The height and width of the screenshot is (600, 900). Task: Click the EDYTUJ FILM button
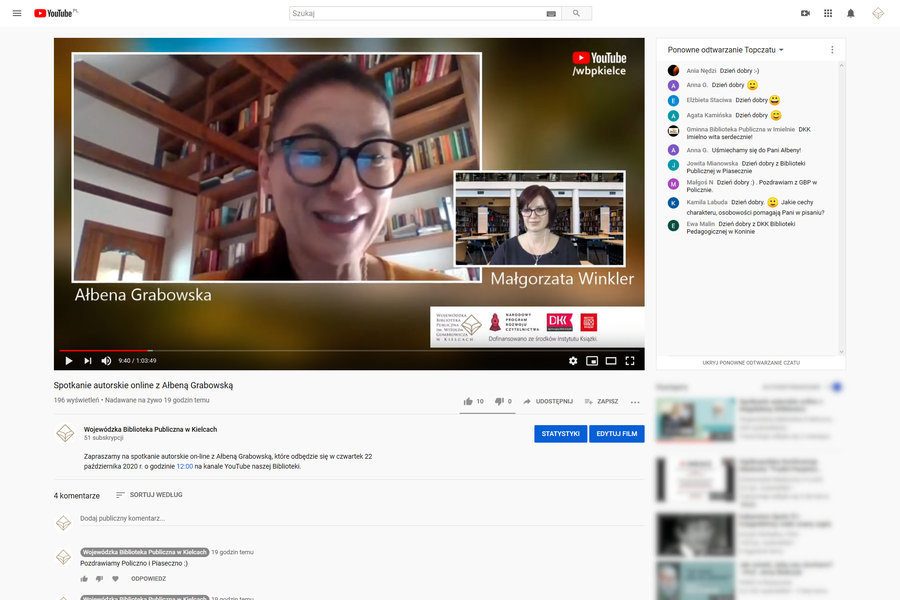[616, 434]
